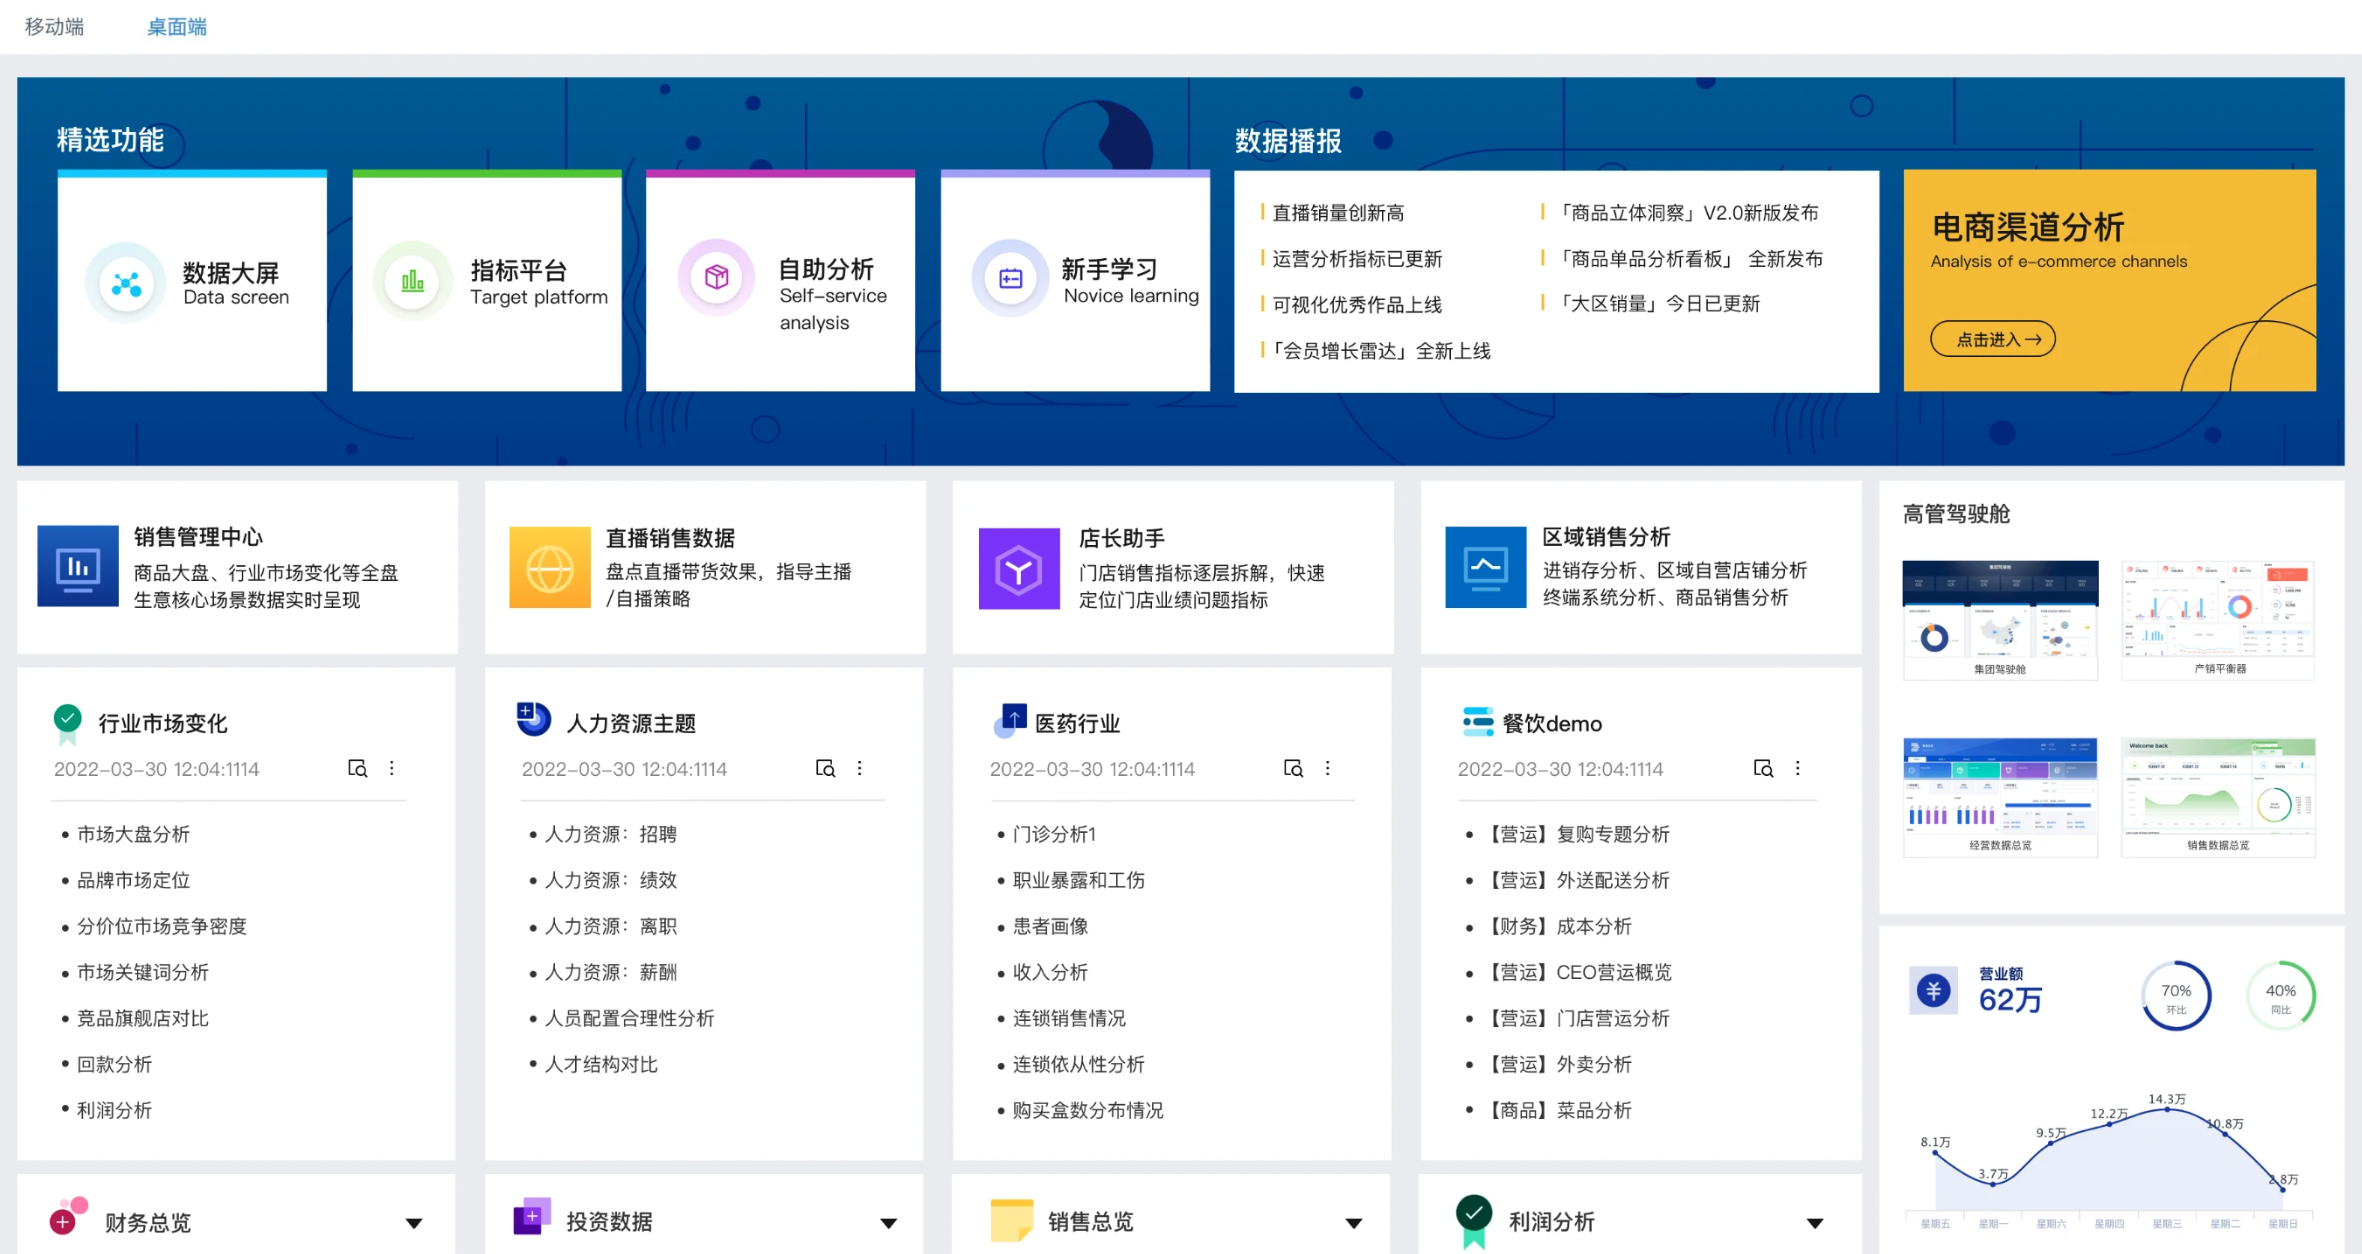Click the 投资数据 purple icon
2362x1254 pixels.
click(532, 1216)
